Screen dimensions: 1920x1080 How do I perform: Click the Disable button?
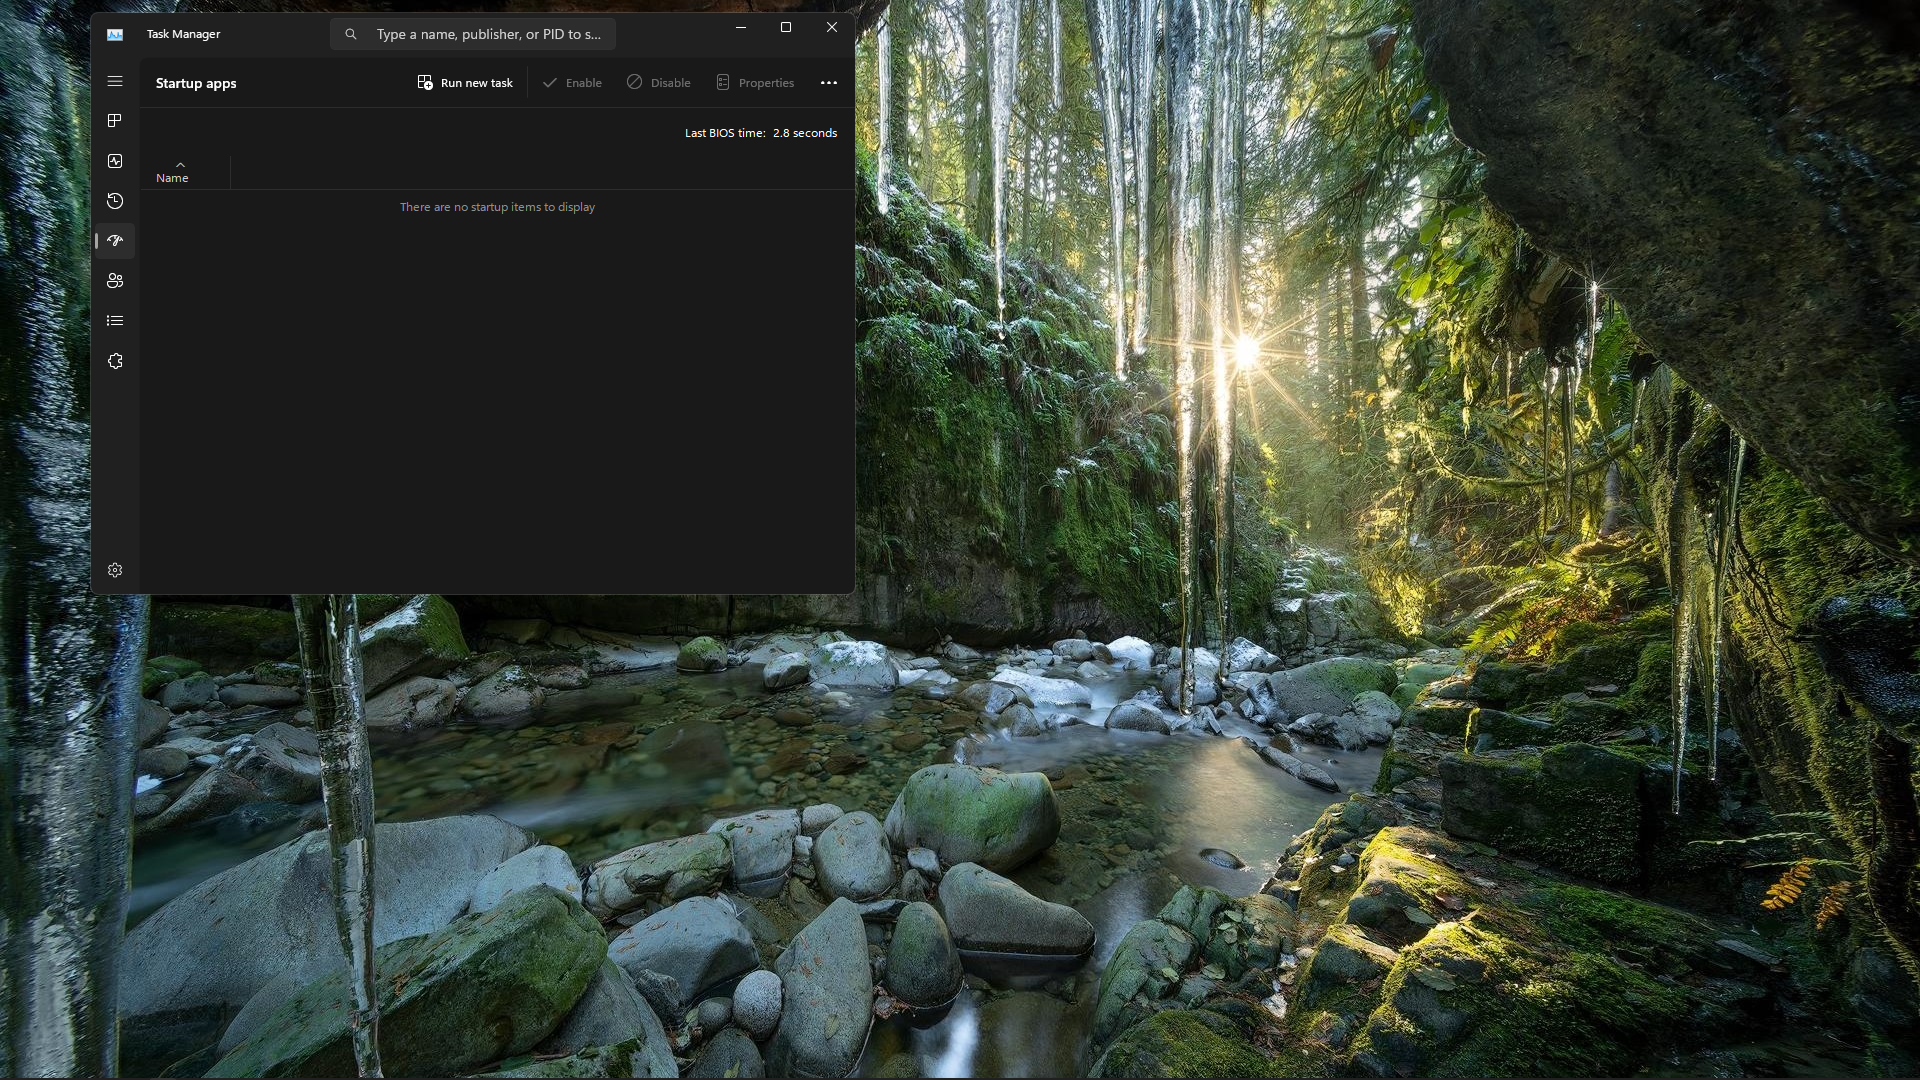tap(659, 83)
